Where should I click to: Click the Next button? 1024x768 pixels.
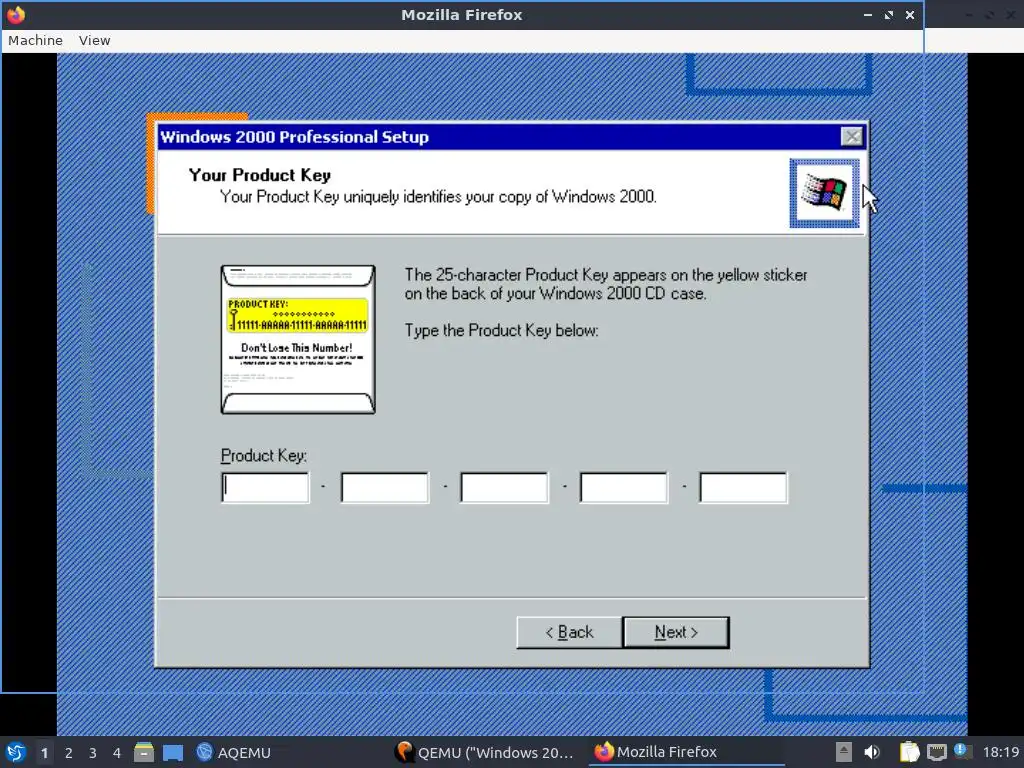click(x=676, y=632)
